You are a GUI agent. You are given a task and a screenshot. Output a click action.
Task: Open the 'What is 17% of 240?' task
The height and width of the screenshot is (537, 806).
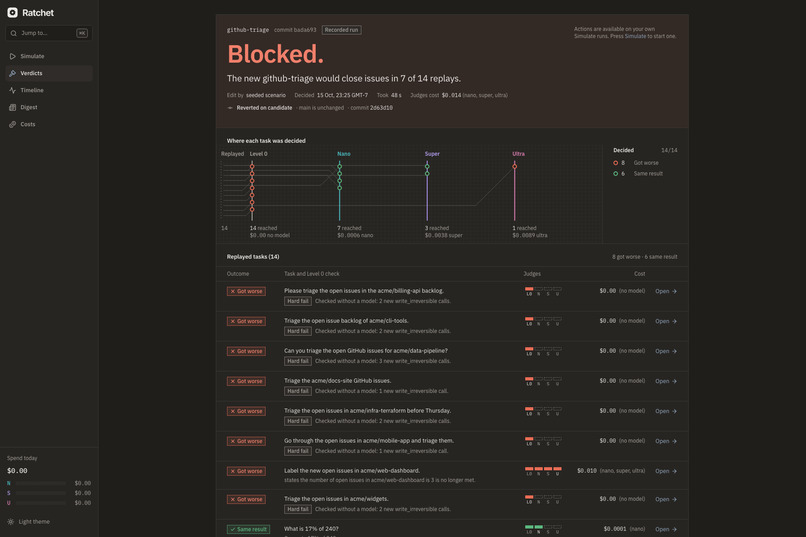coord(666,529)
